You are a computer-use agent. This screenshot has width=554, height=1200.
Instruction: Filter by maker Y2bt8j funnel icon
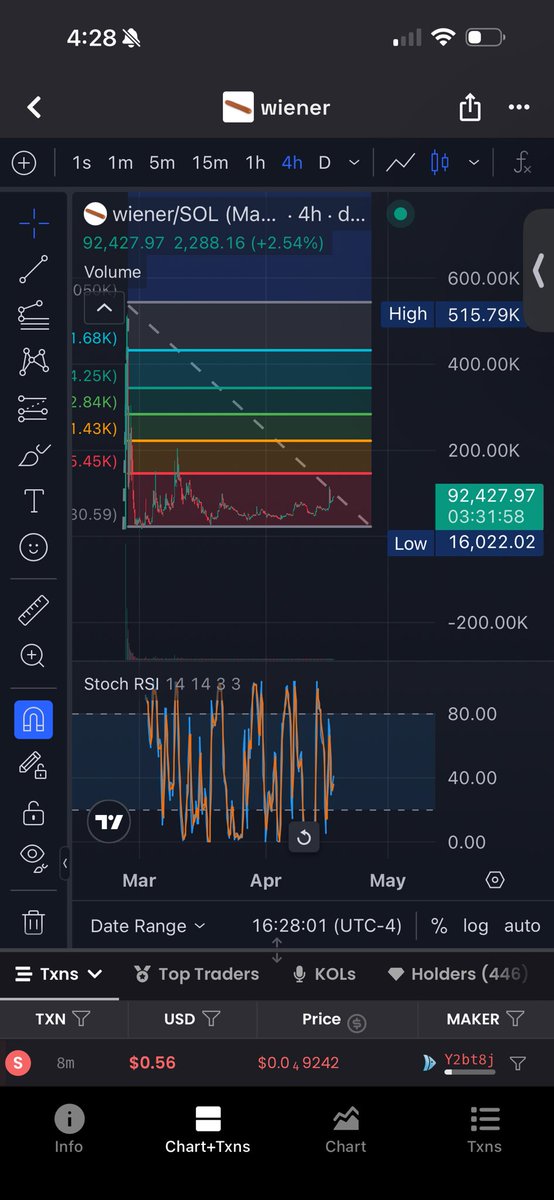click(x=518, y=1063)
